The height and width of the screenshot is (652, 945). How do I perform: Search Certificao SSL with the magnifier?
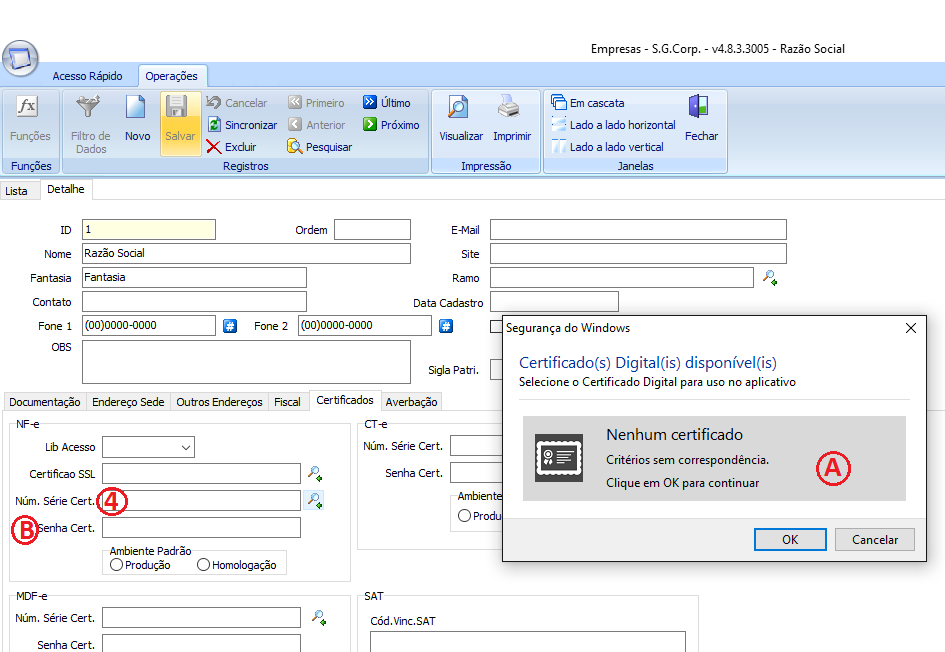pos(315,474)
